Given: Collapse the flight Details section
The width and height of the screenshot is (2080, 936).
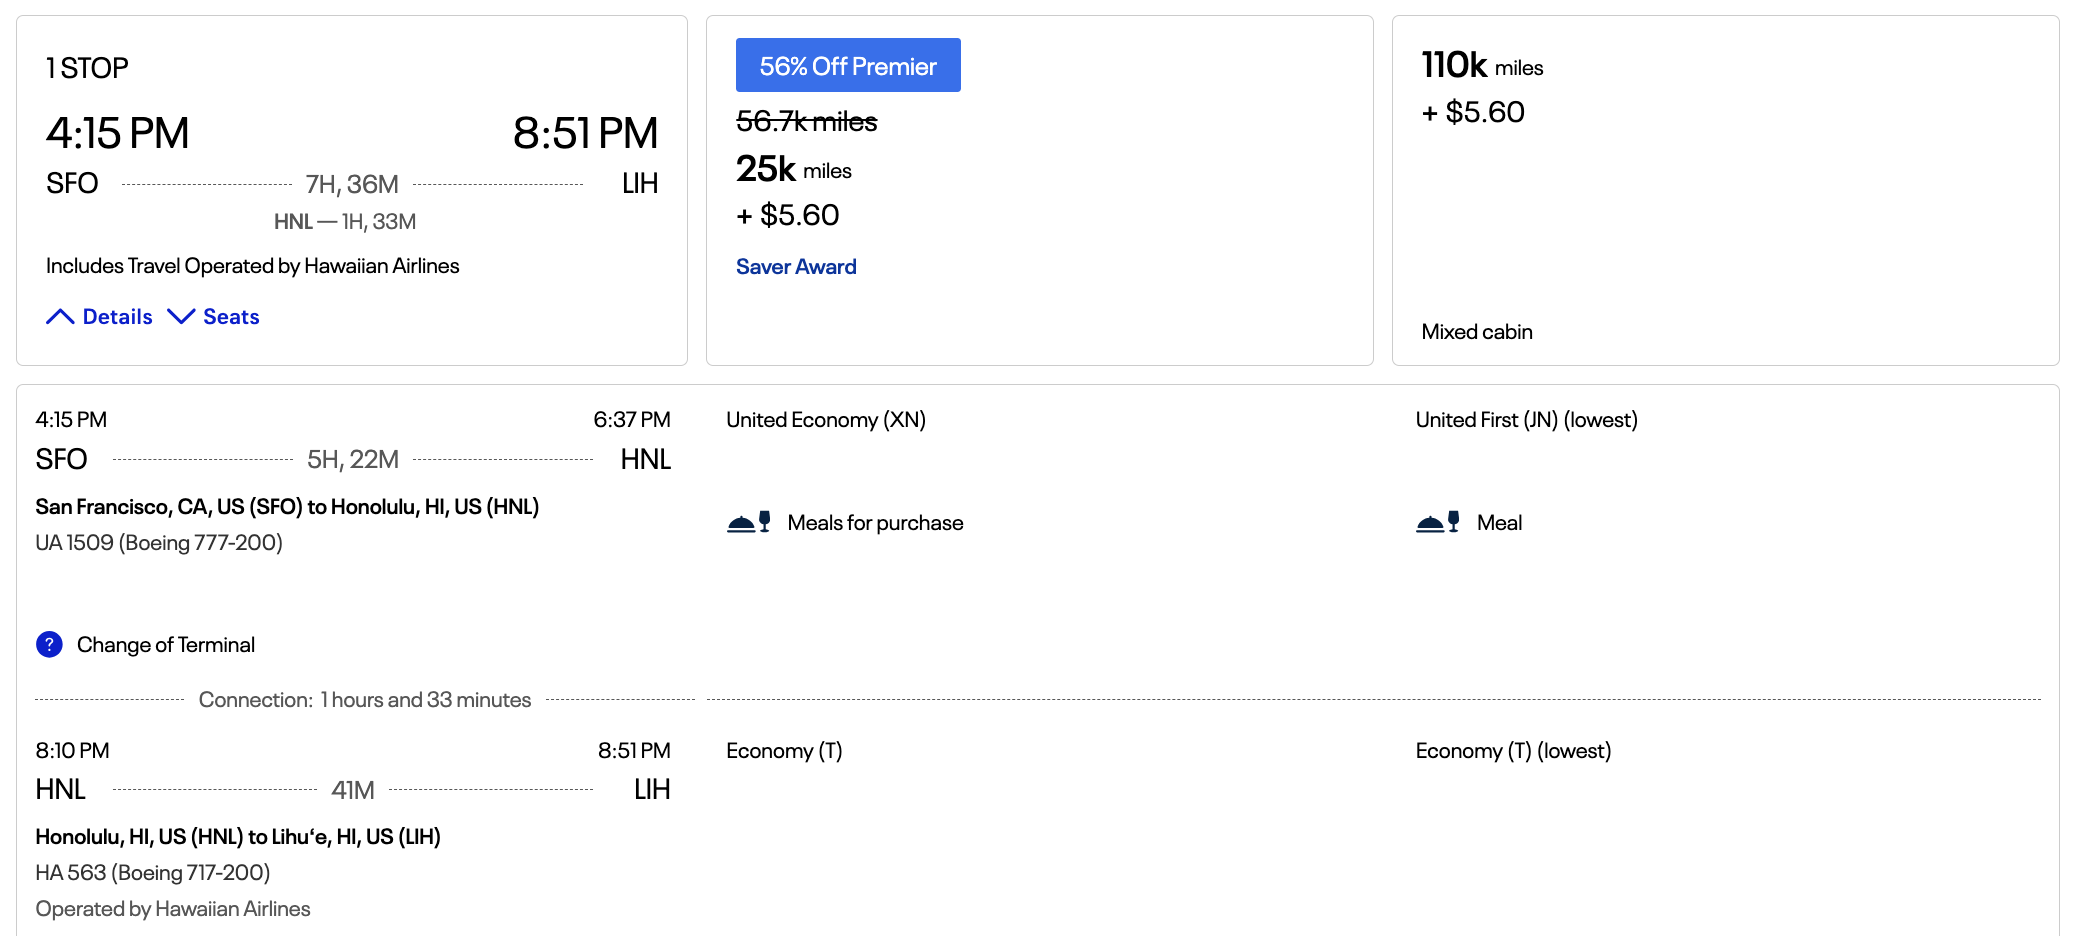Looking at the screenshot, I should tap(99, 317).
